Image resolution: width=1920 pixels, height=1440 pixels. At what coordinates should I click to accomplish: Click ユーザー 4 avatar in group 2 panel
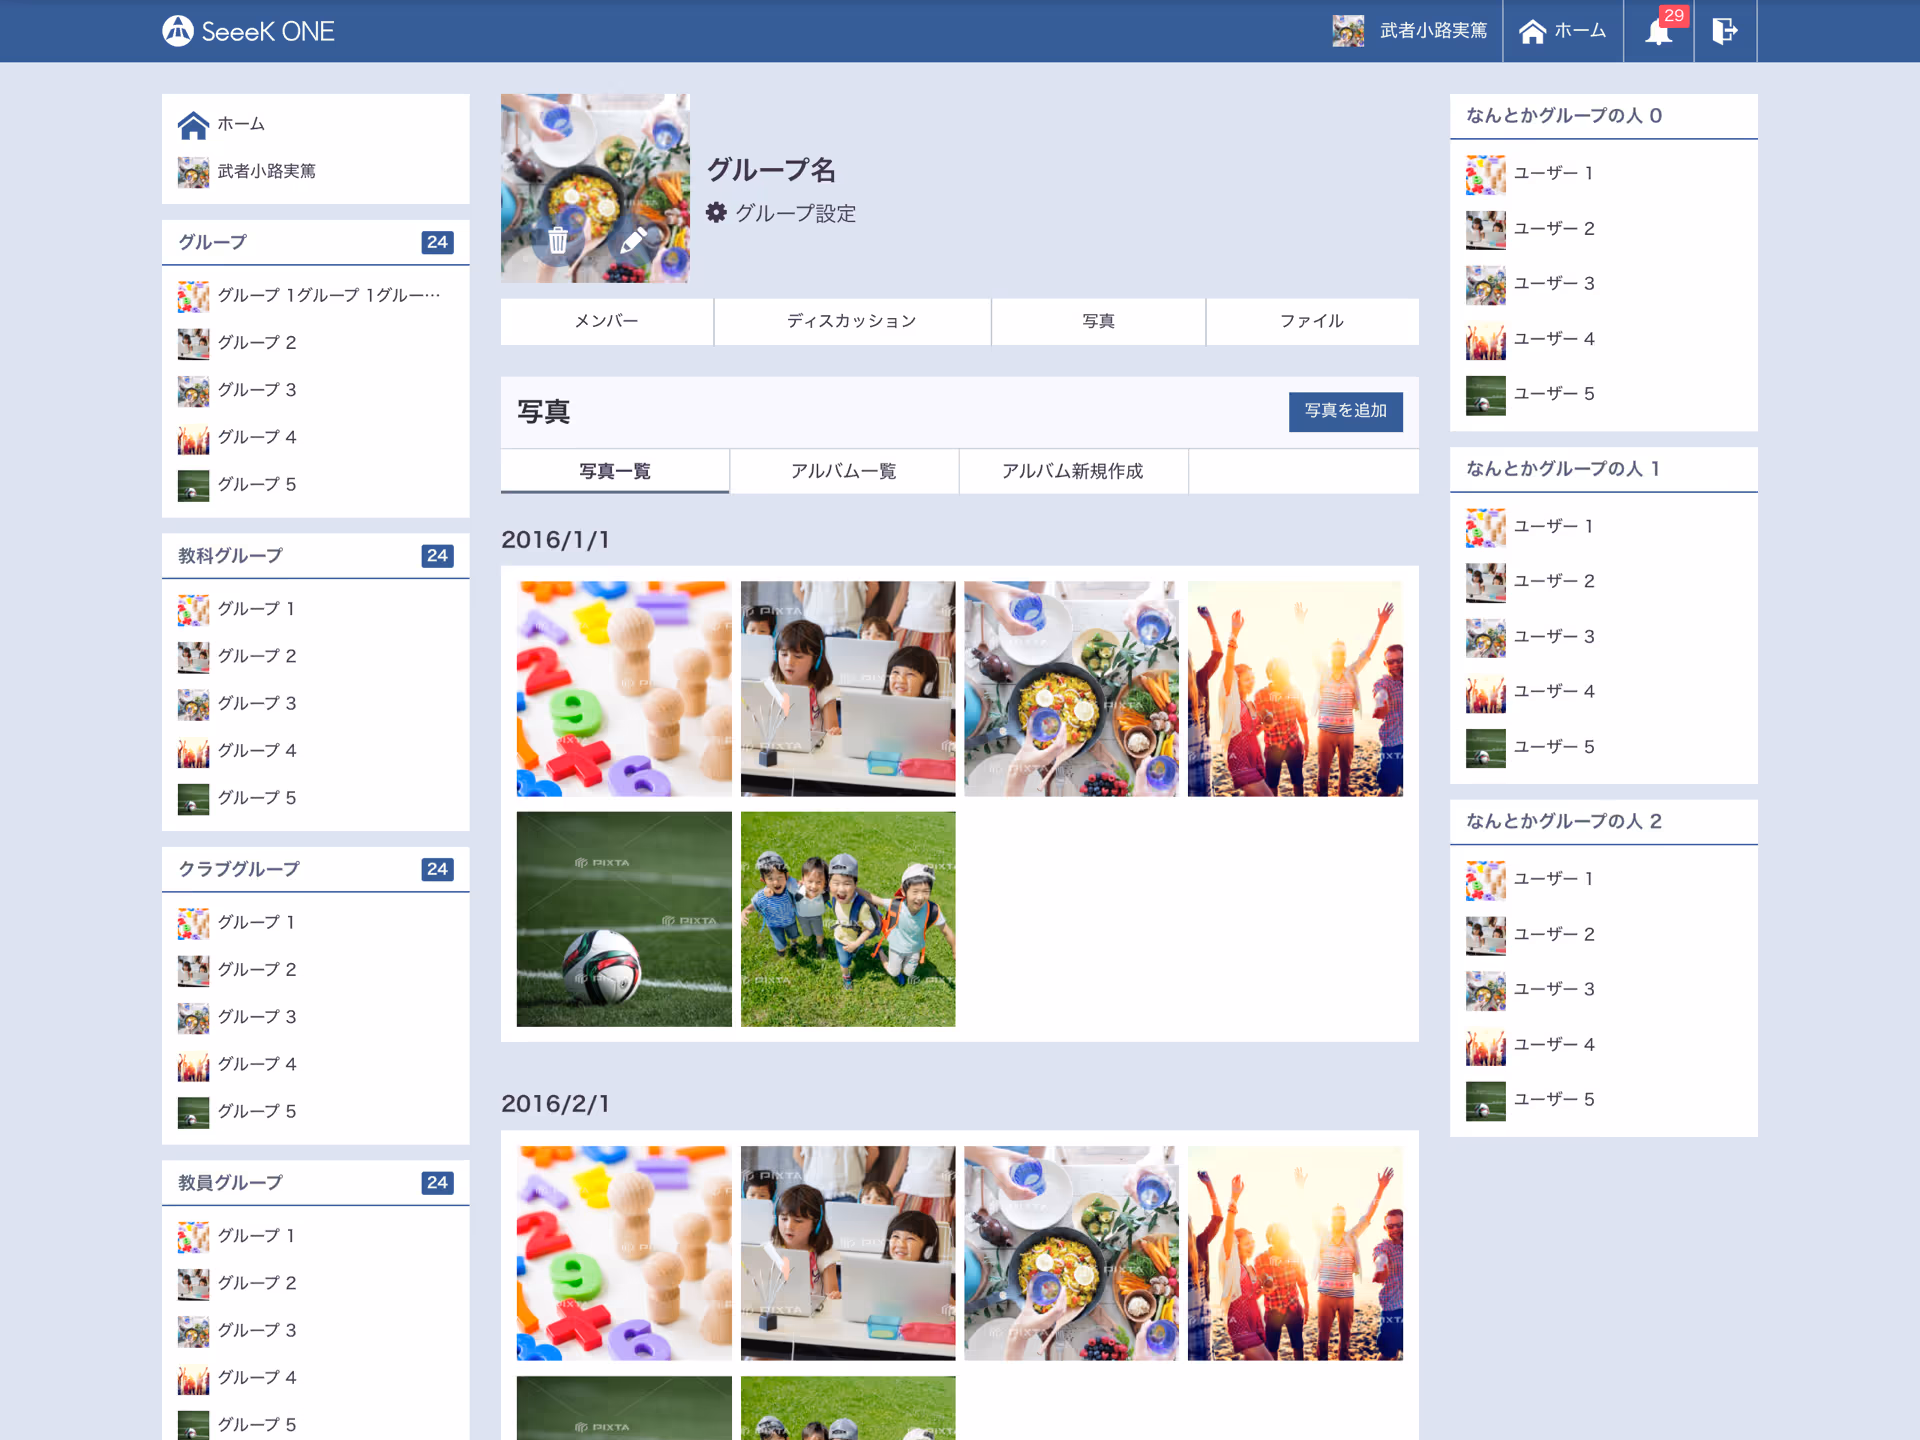click(x=1485, y=1045)
